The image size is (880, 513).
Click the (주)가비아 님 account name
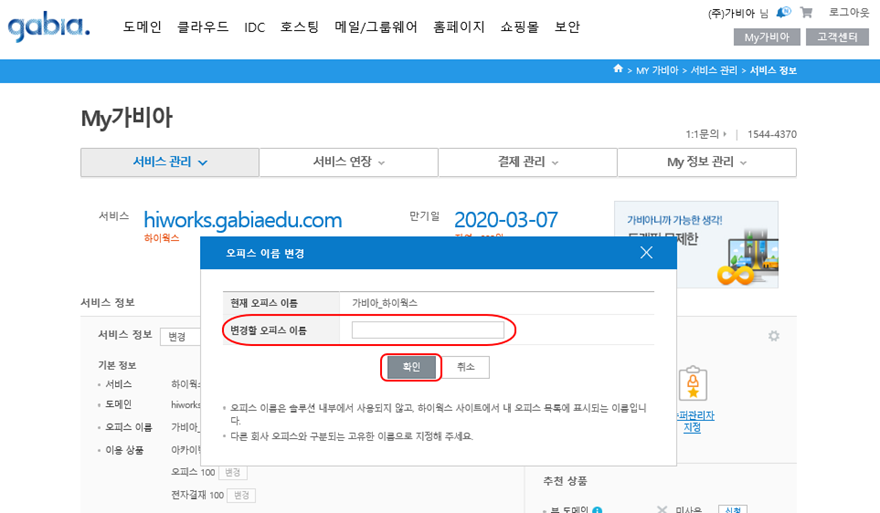737,13
